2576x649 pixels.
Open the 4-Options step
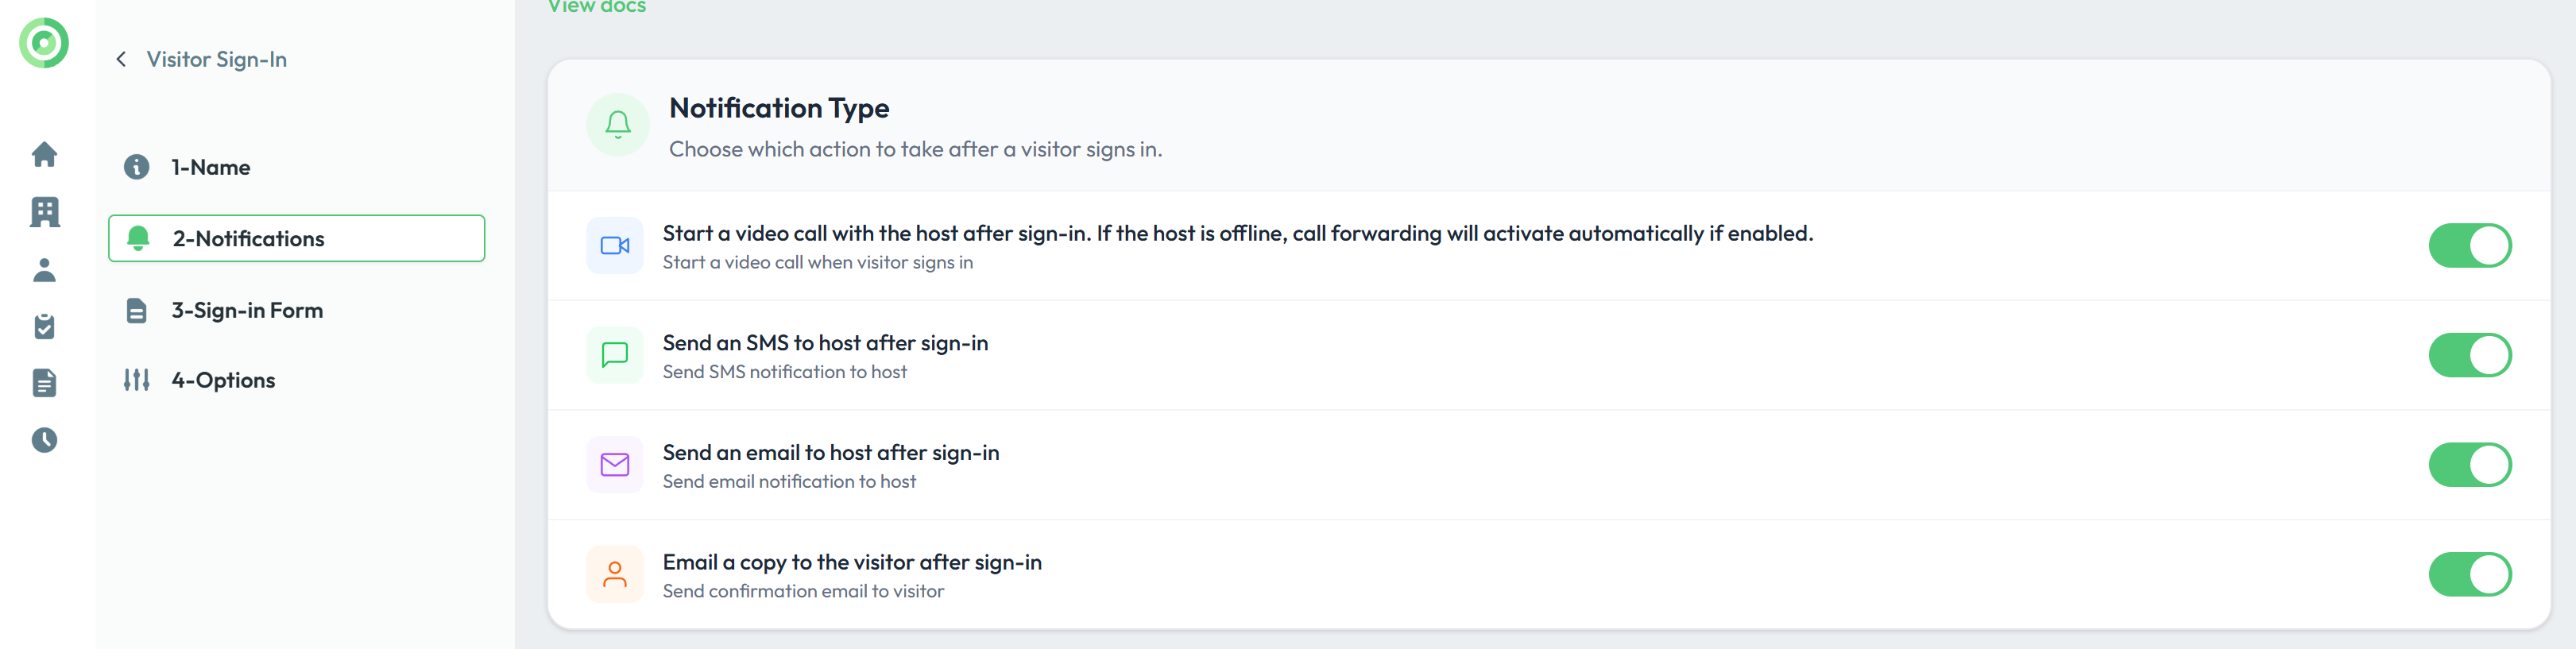coord(222,381)
